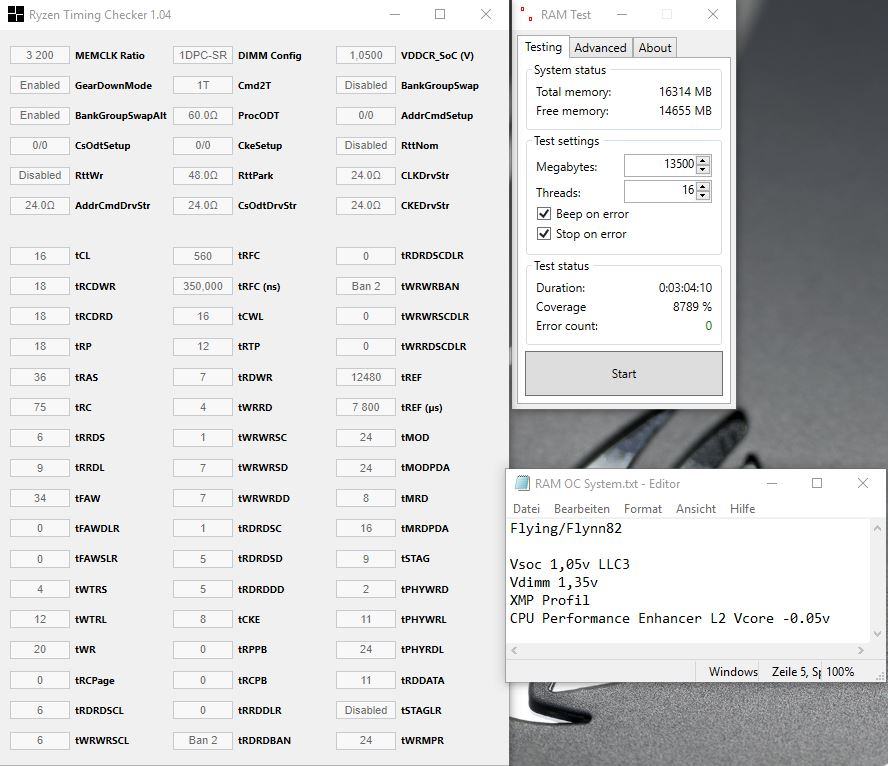Switch to the Testing tab

543,47
